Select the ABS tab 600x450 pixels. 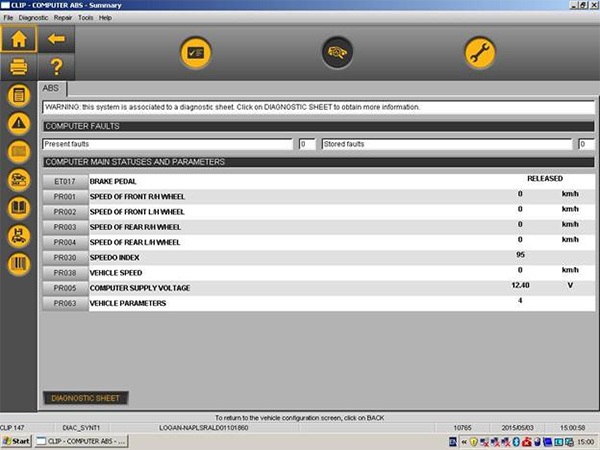[x=51, y=88]
